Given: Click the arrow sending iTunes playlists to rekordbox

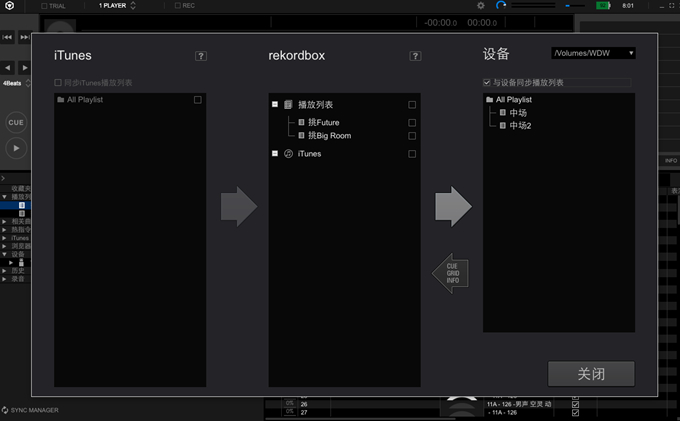Looking at the screenshot, I should point(238,206).
